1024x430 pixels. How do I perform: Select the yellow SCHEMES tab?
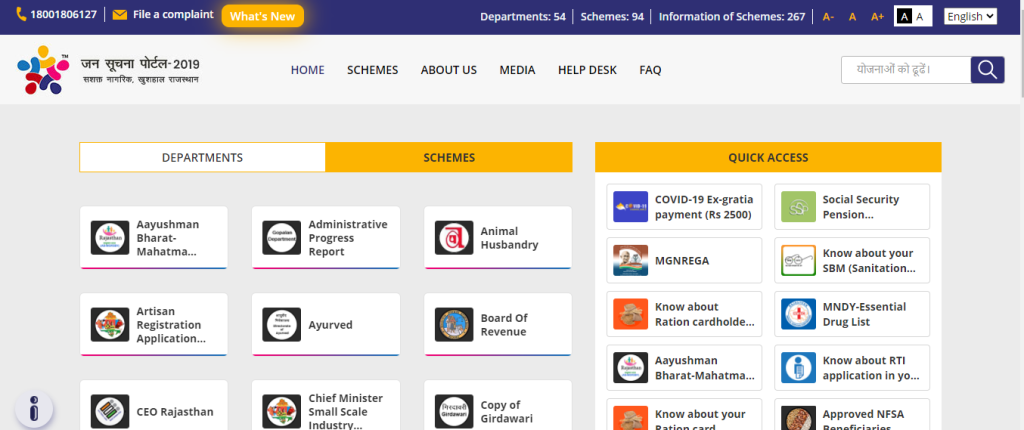pos(449,157)
